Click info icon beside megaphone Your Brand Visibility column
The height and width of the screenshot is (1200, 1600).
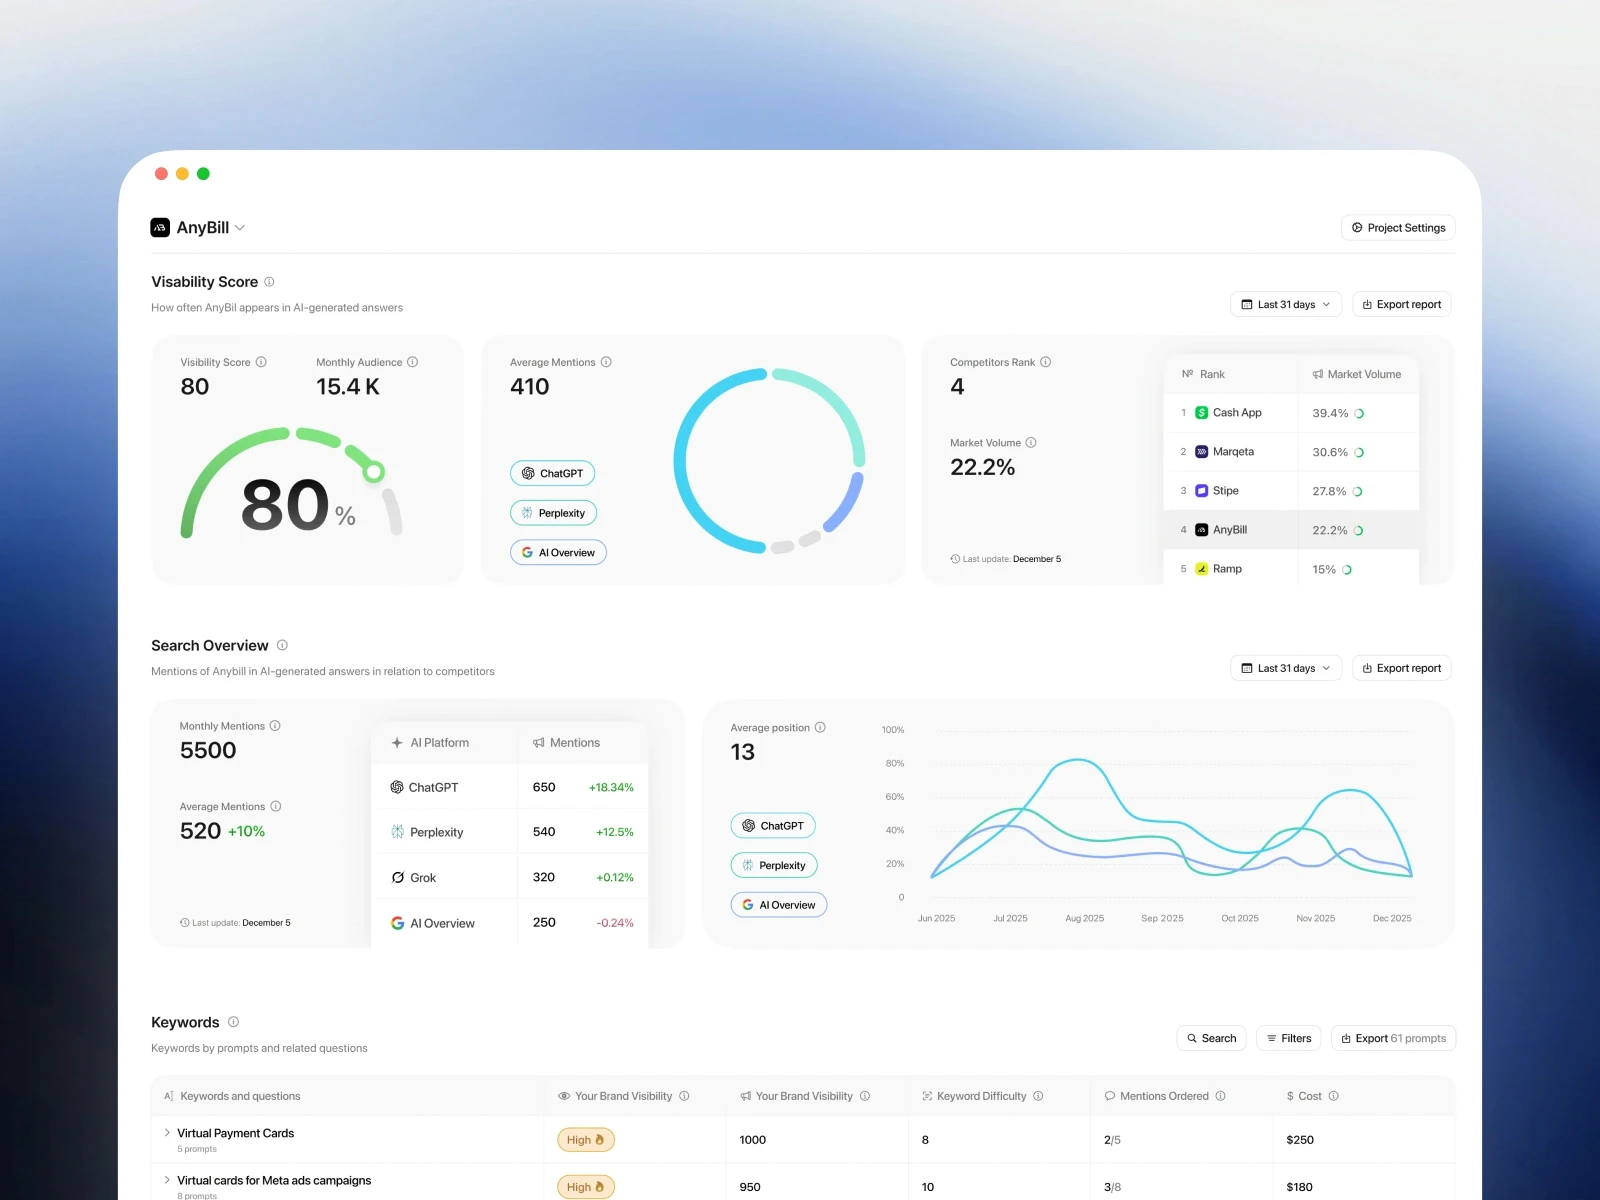click(x=865, y=1096)
